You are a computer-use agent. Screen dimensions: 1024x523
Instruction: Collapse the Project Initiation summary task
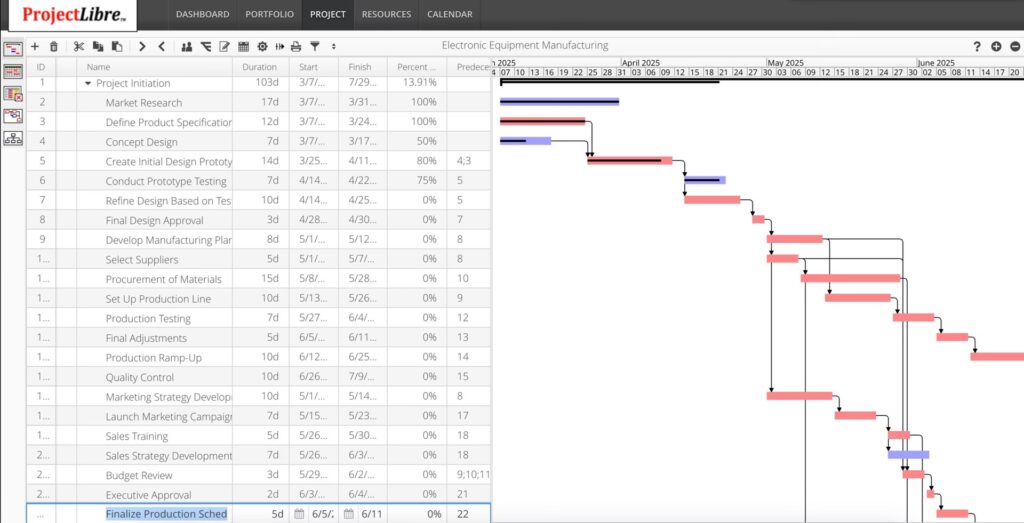coord(88,83)
